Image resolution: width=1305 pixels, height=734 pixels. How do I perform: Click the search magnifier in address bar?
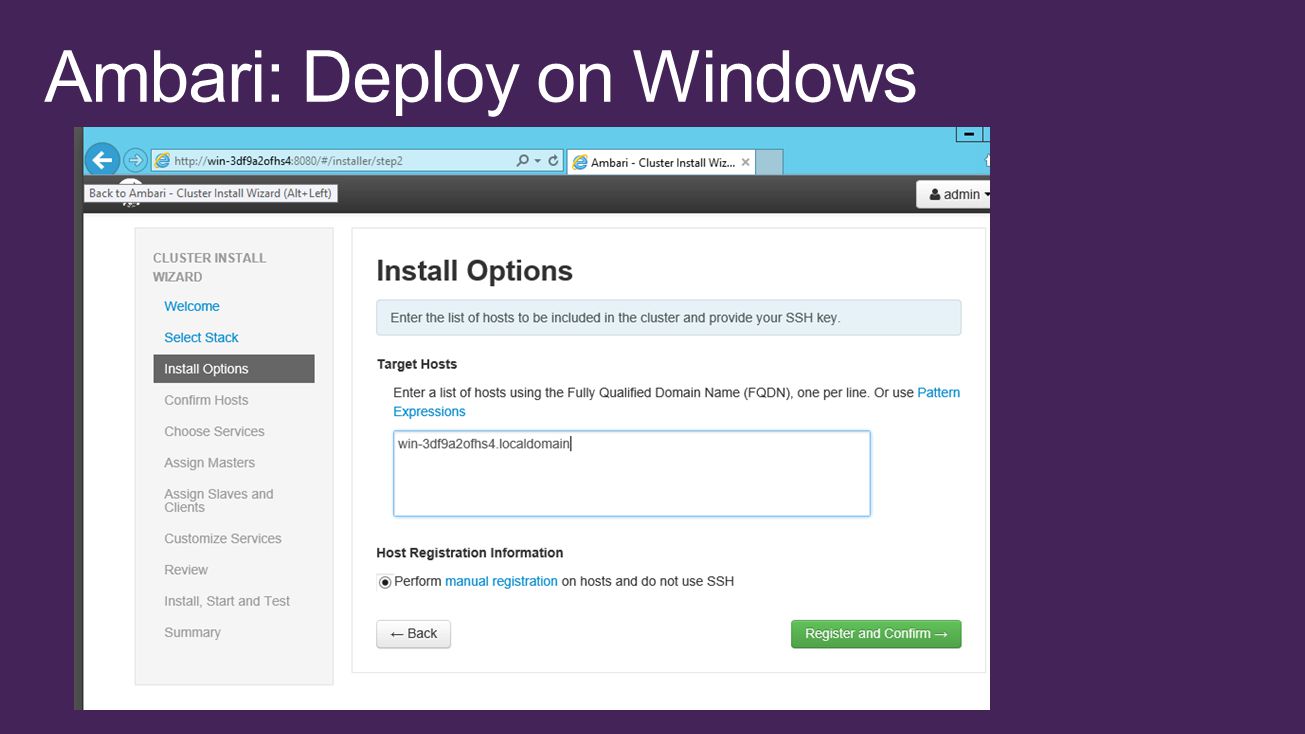pos(522,161)
